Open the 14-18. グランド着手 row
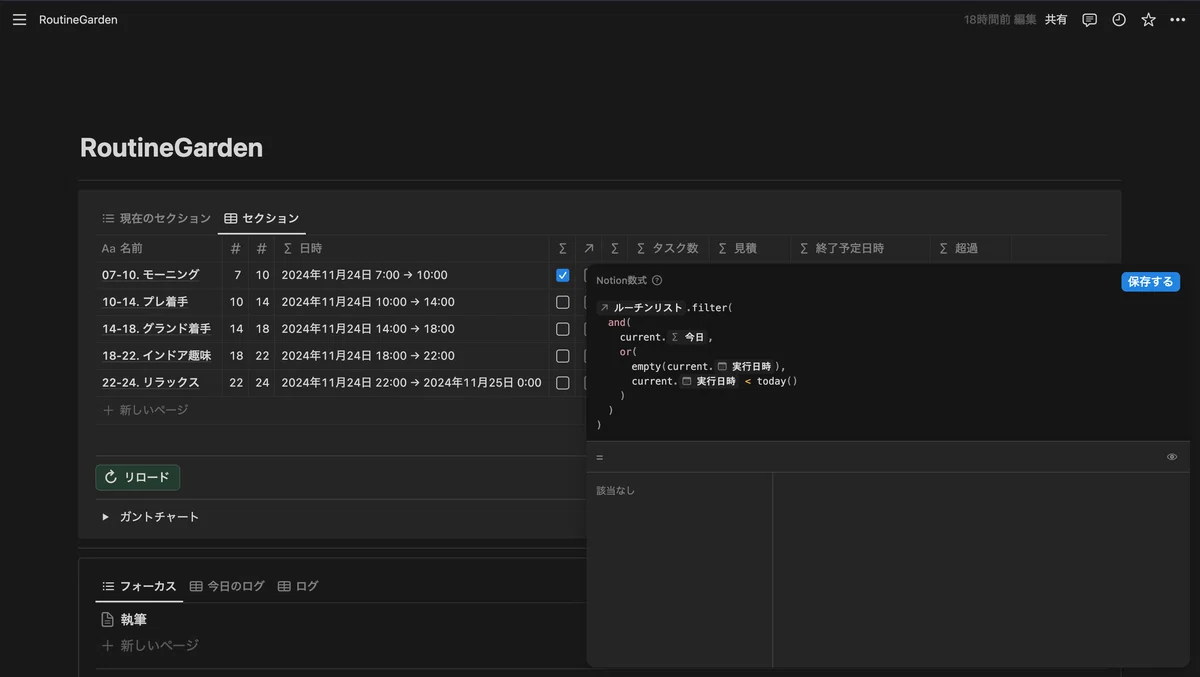Screen dimensions: 1200x677 click(x=156, y=329)
